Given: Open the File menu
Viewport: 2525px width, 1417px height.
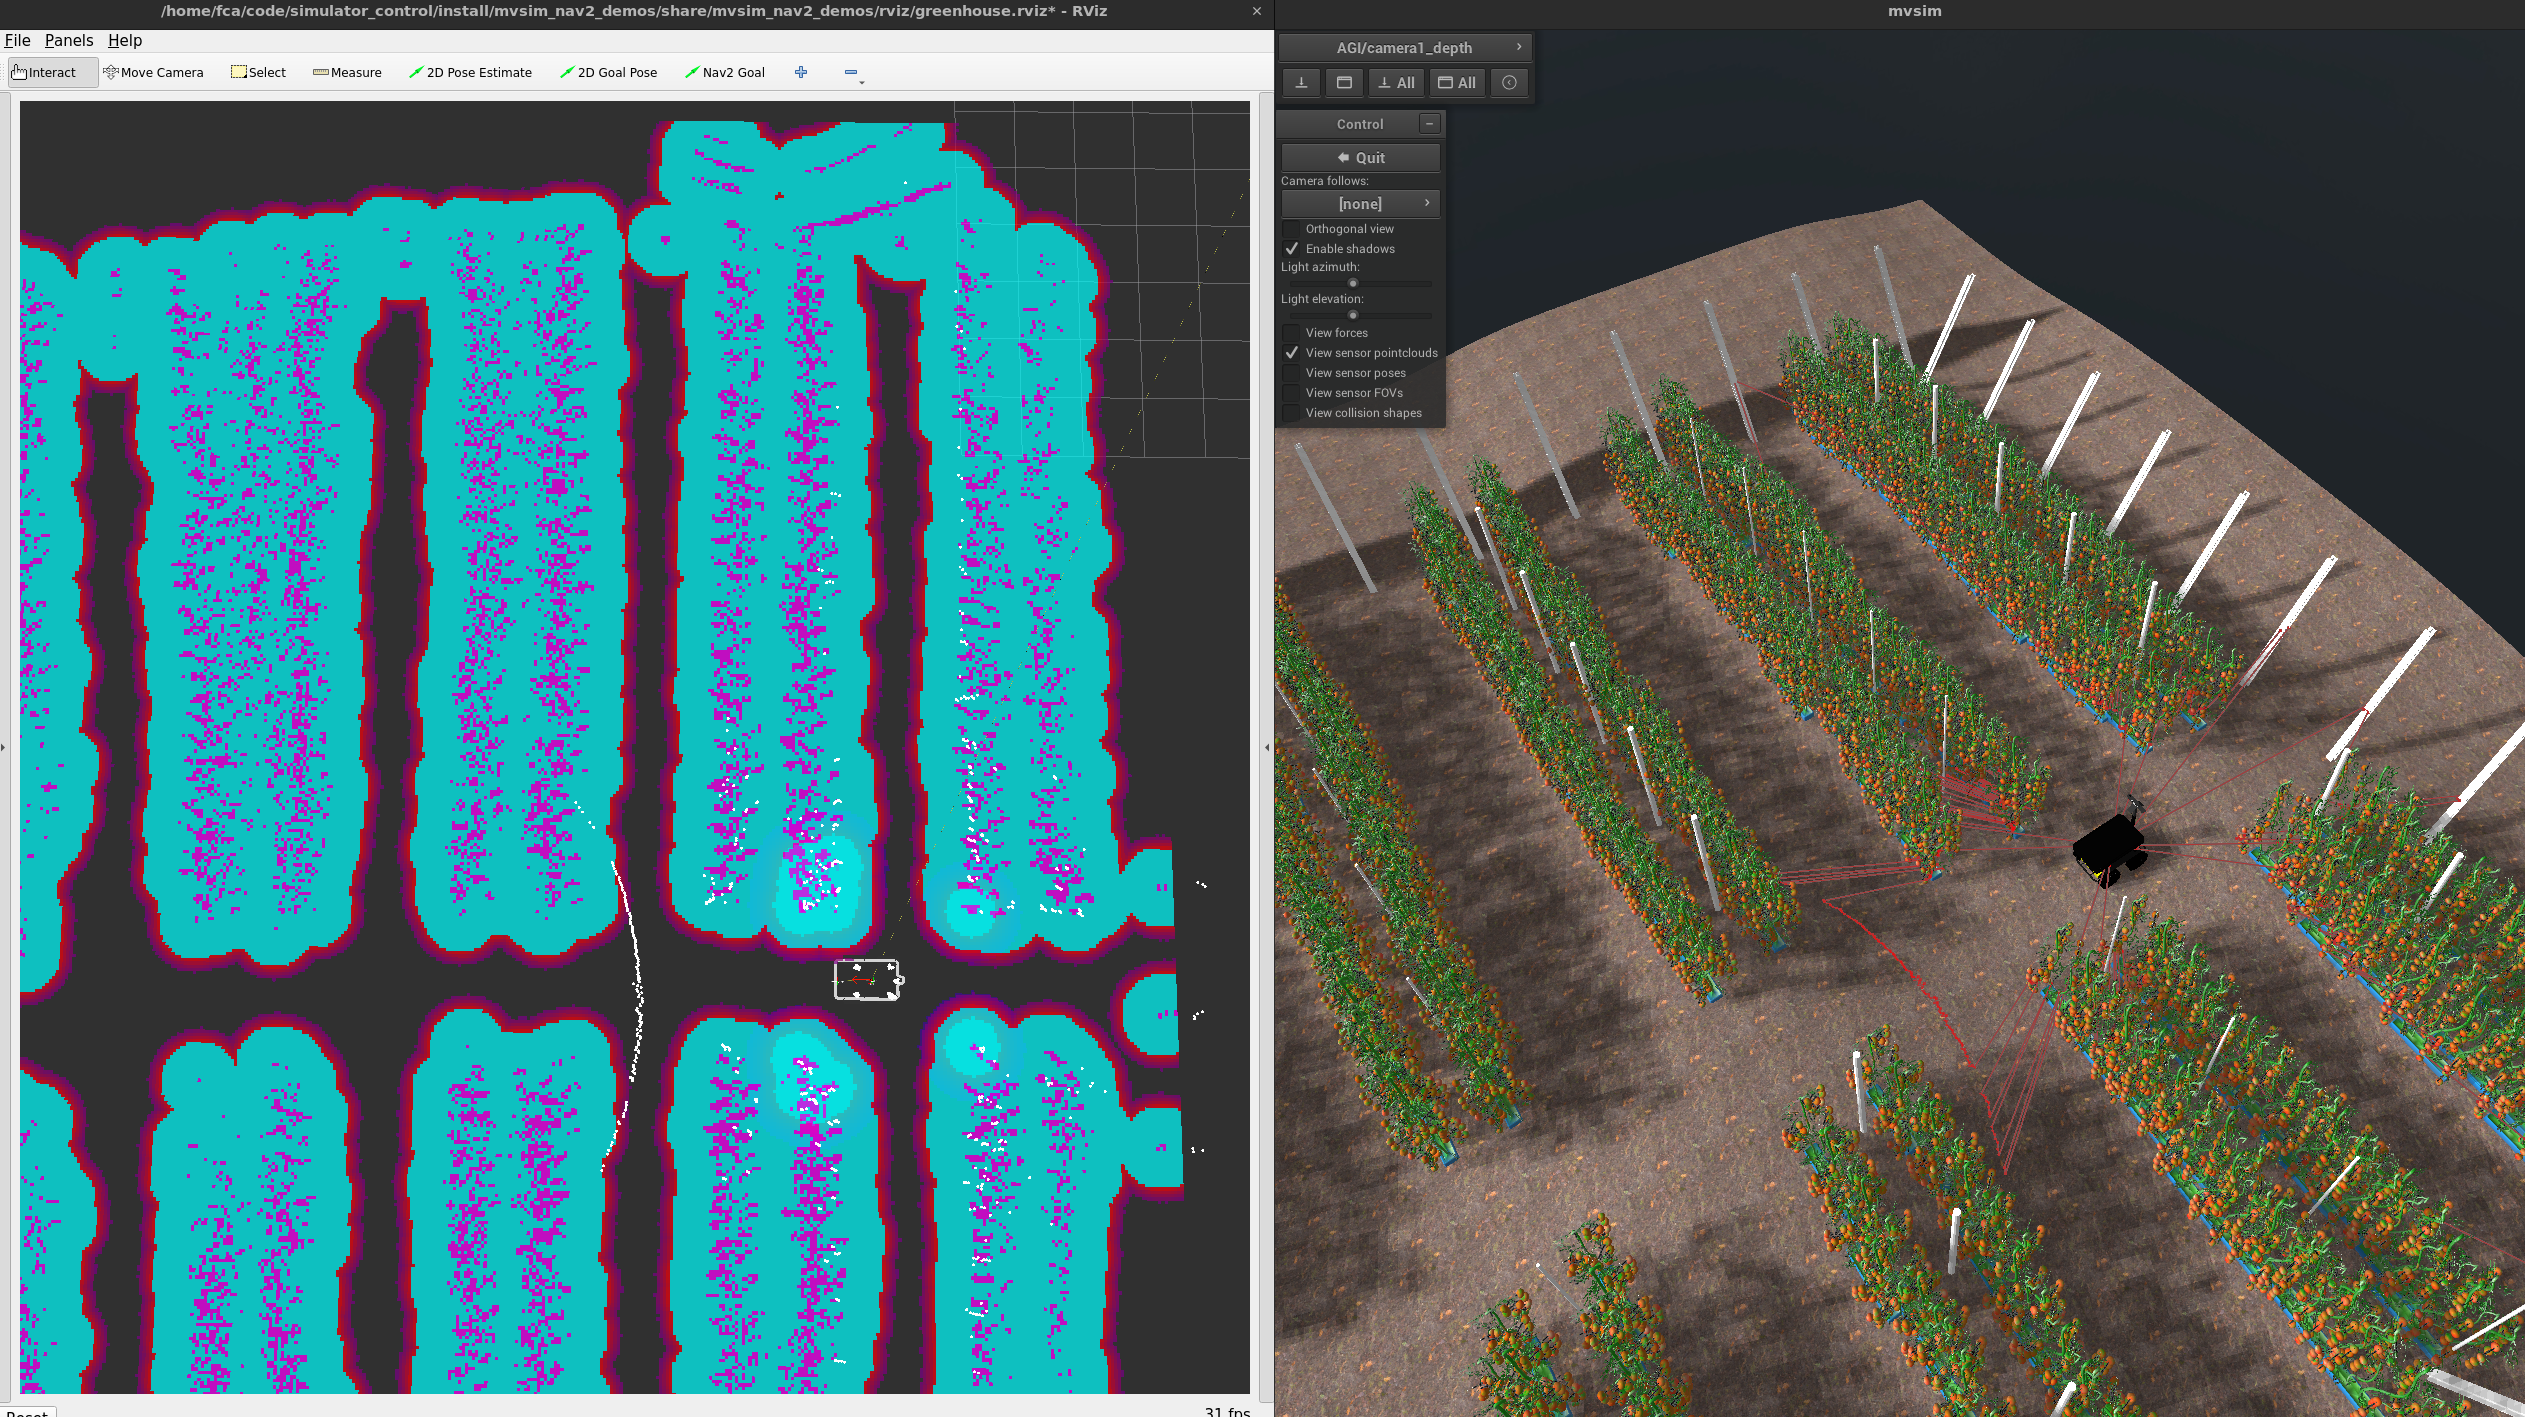Looking at the screenshot, I should pos(17,40).
